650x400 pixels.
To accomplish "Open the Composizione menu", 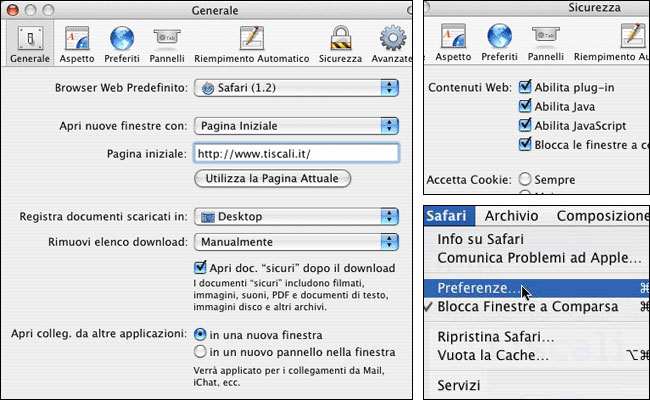I will point(603,216).
